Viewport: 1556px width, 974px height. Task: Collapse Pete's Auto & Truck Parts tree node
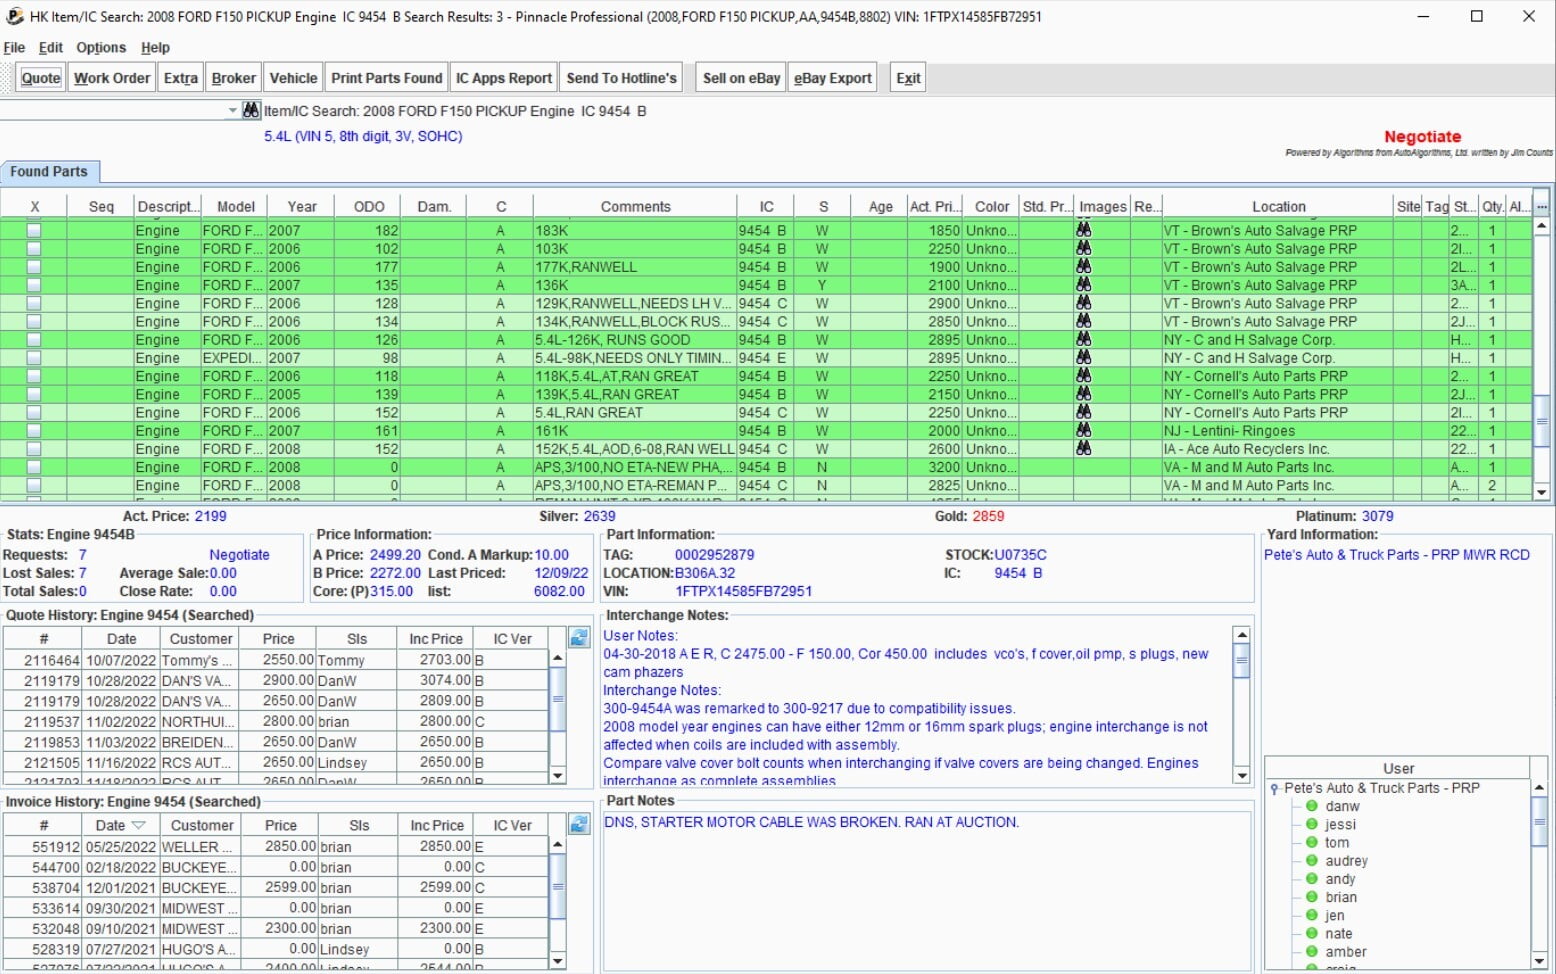(1274, 788)
